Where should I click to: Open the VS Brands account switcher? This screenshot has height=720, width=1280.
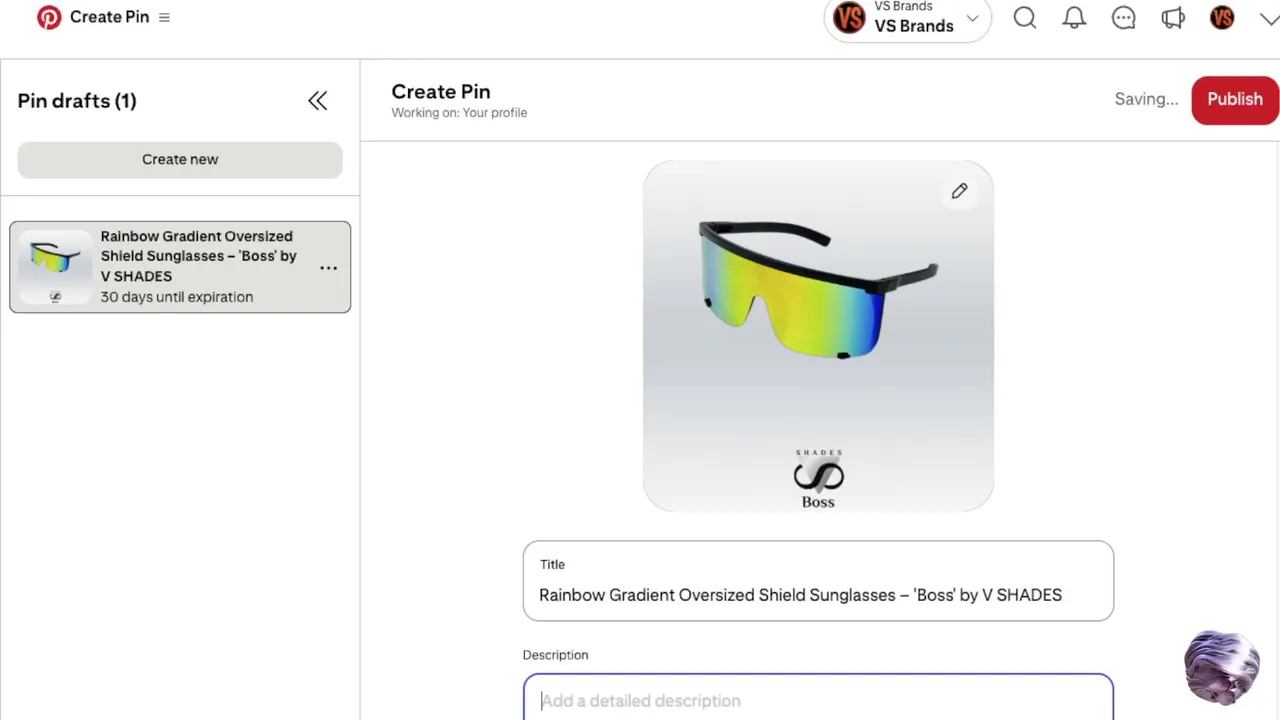(x=908, y=19)
